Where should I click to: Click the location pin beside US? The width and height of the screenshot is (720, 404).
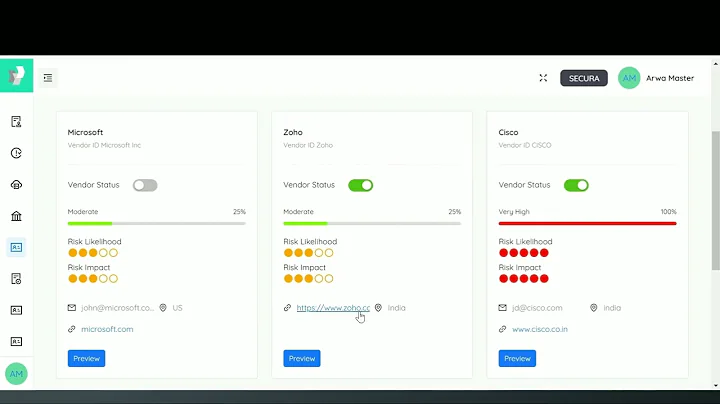(x=163, y=308)
